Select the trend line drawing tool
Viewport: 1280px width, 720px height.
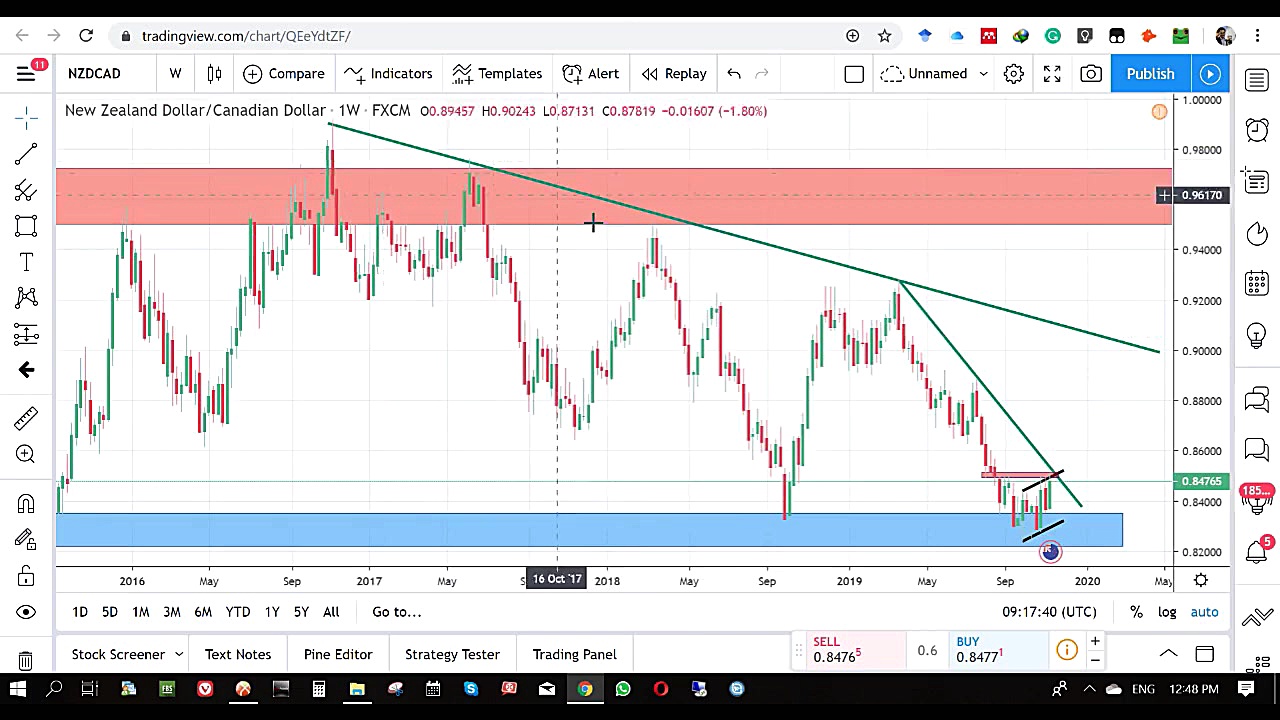[26, 153]
